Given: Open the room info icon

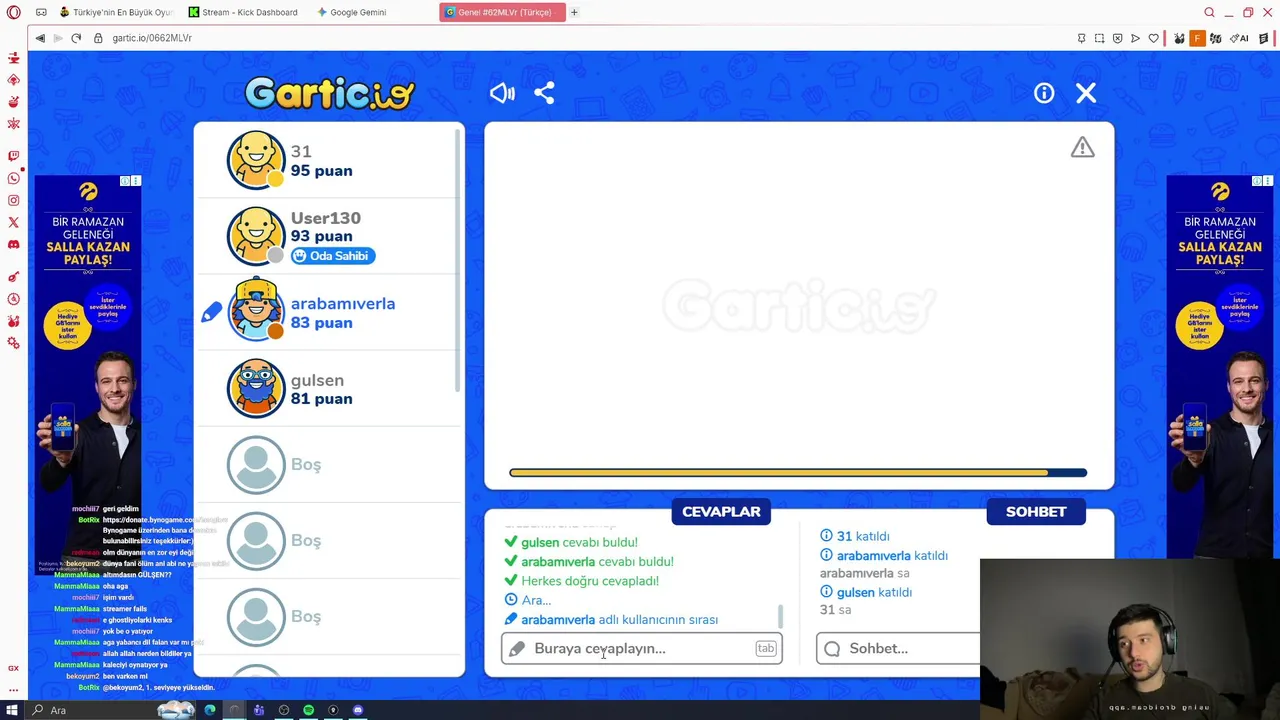Looking at the screenshot, I should pos(1044,93).
